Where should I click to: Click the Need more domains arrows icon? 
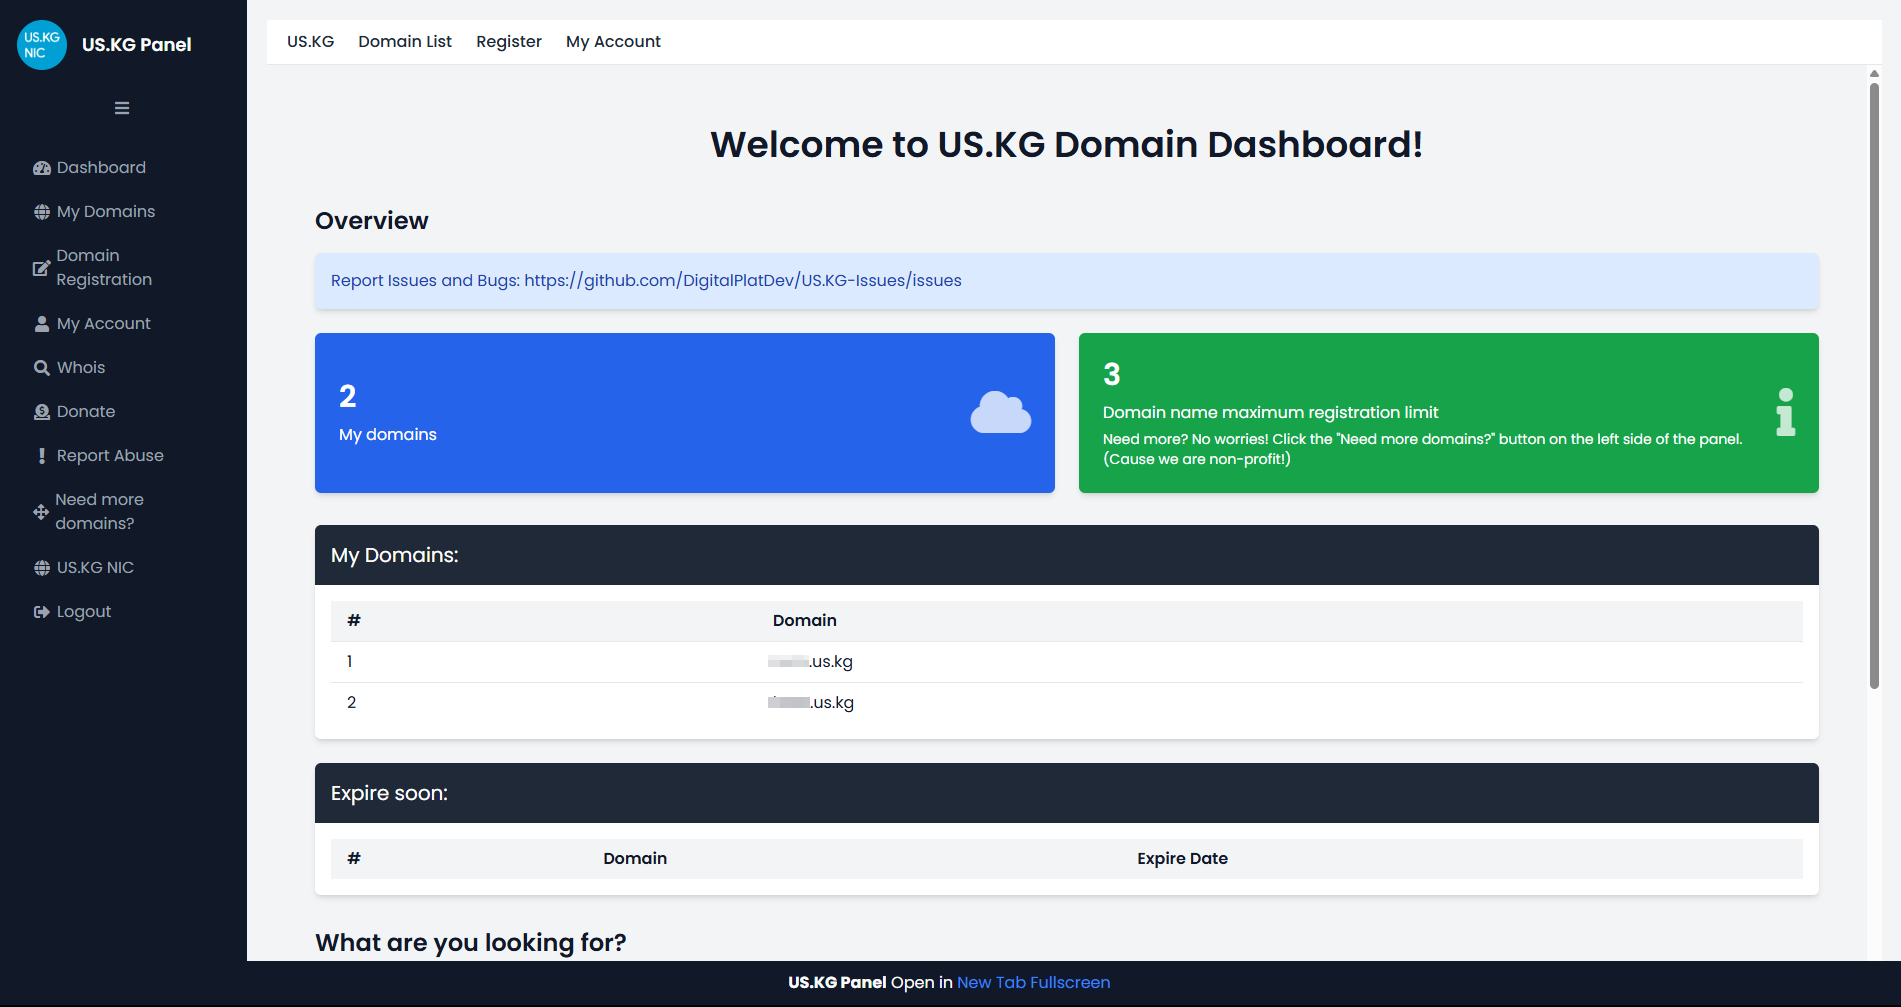[x=41, y=512]
